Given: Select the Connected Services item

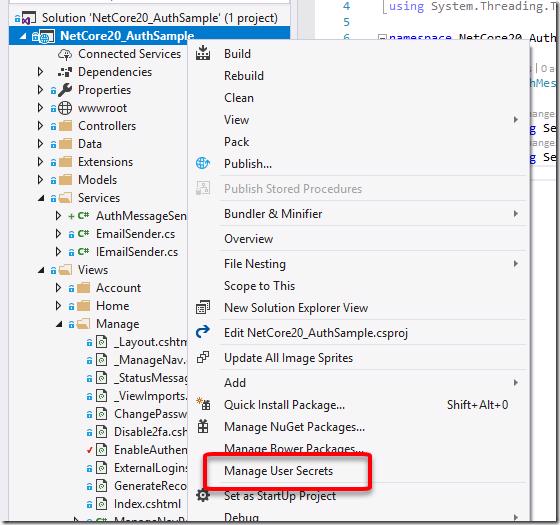Looking at the screenshot, I should [x=129, y=54].
